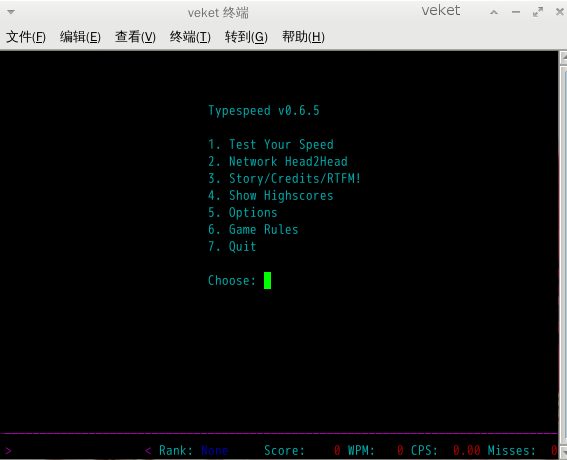This screenshot has height=460, width=567.
Task: Click the Test Your Speed option
Action: 270,145
